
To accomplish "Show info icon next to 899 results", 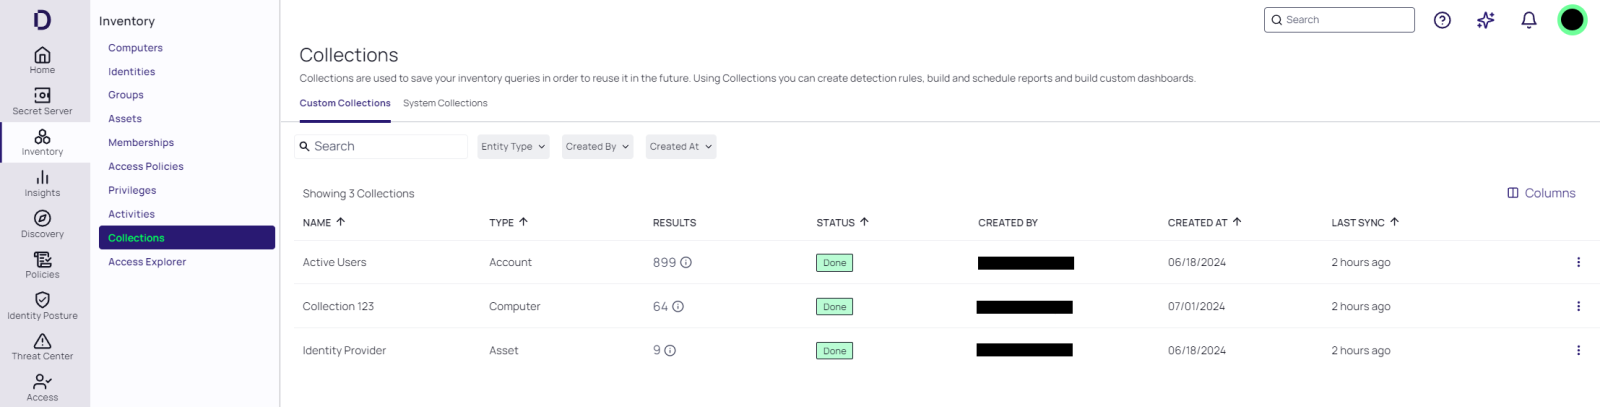I will pos(686,263).
